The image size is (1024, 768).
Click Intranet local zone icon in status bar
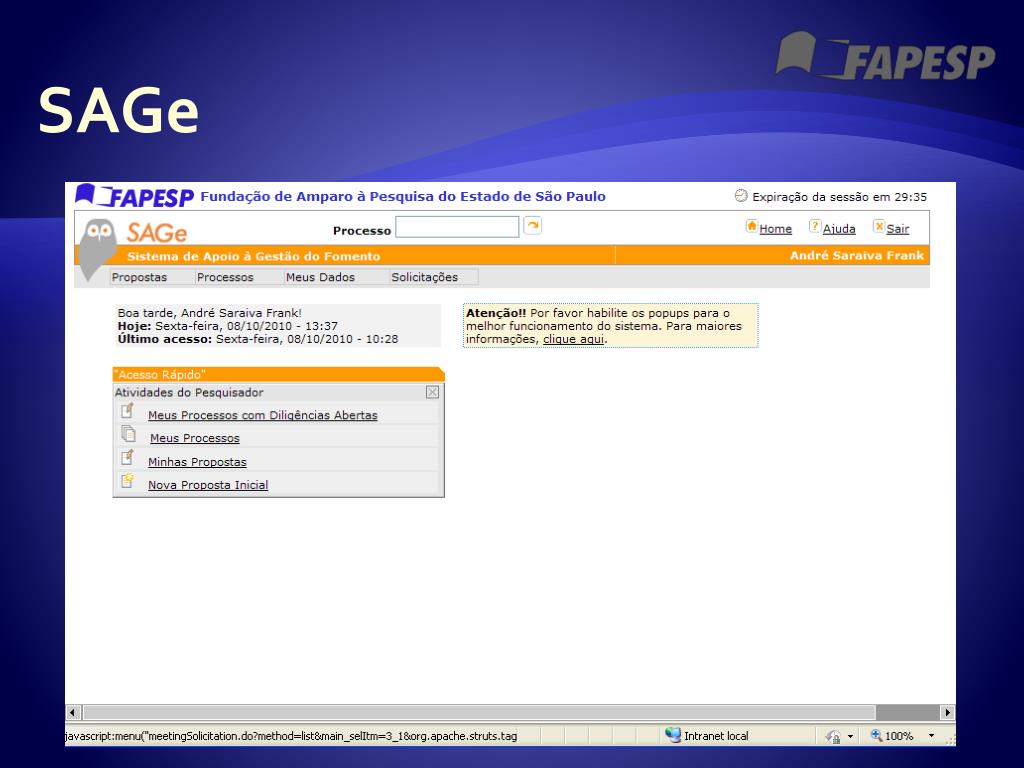673,735
